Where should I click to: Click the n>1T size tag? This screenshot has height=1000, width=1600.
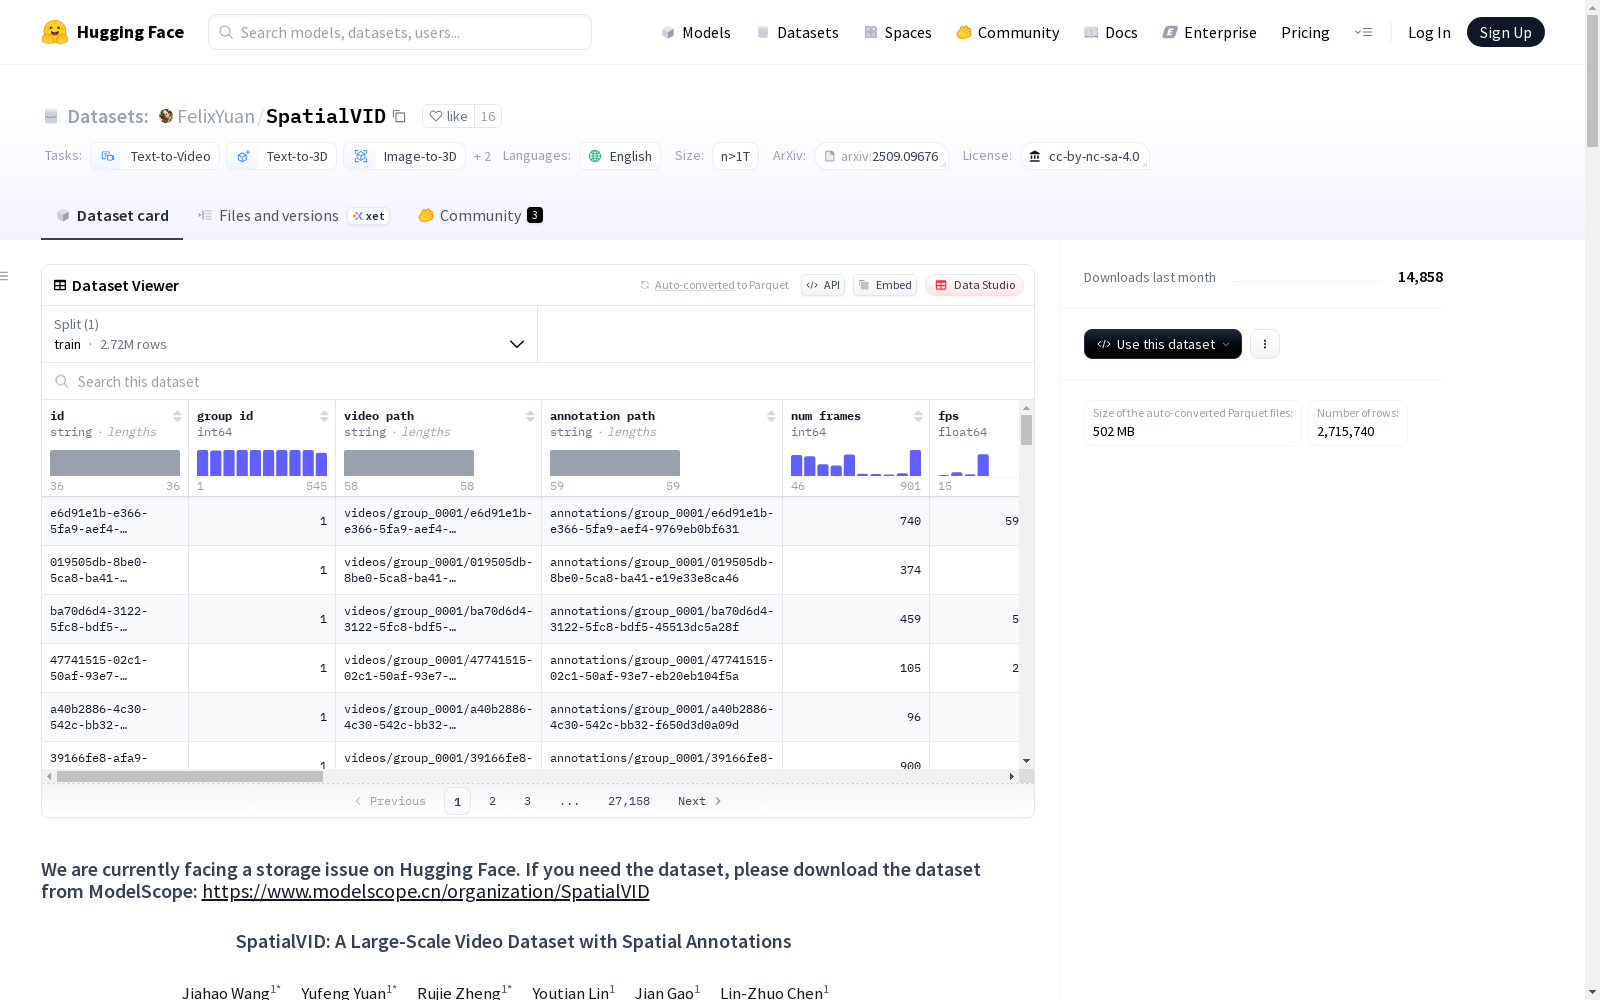click(x=735, y=156)
